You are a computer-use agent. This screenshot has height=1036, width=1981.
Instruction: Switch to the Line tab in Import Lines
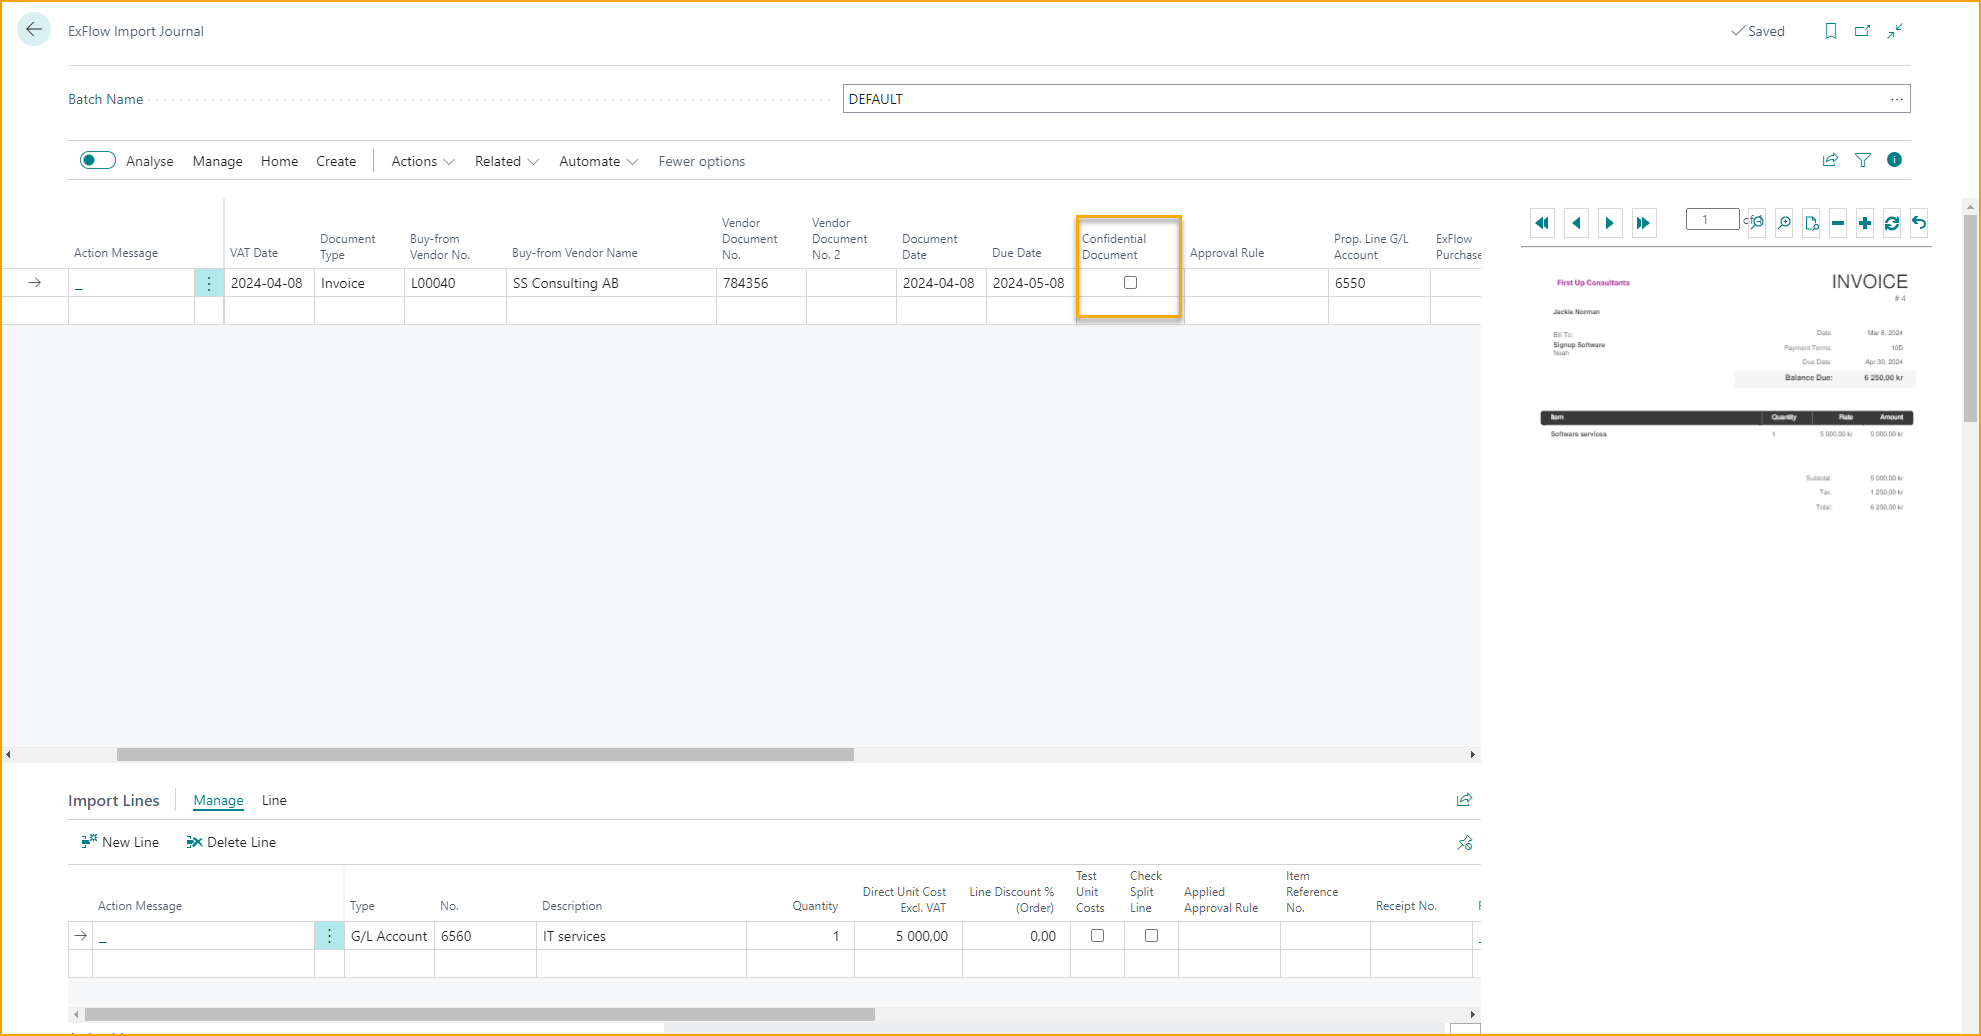[x=274, y=800]
